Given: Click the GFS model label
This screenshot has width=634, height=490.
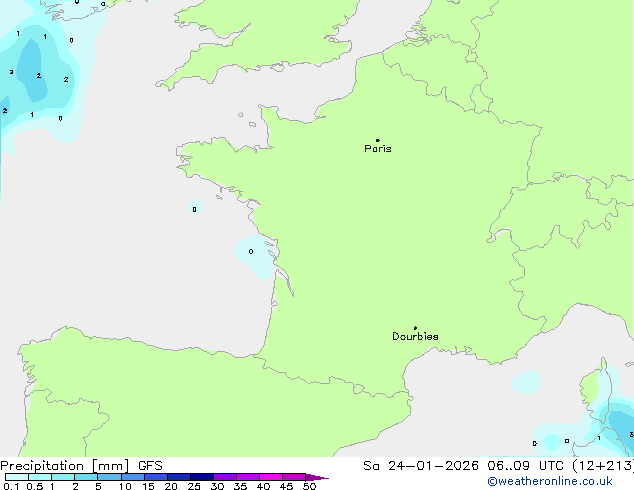Looking at the screenshot, I should click(150, 466).
